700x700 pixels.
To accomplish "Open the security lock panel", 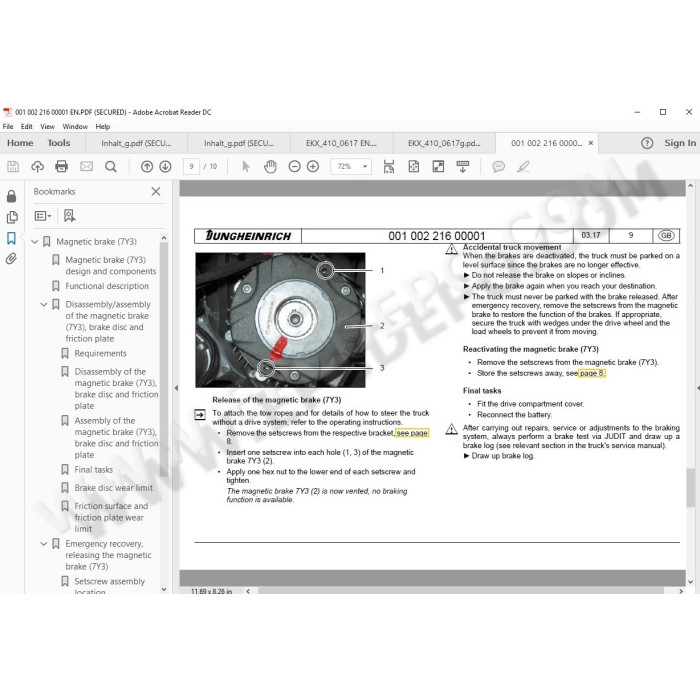I will tap(12, 196).
